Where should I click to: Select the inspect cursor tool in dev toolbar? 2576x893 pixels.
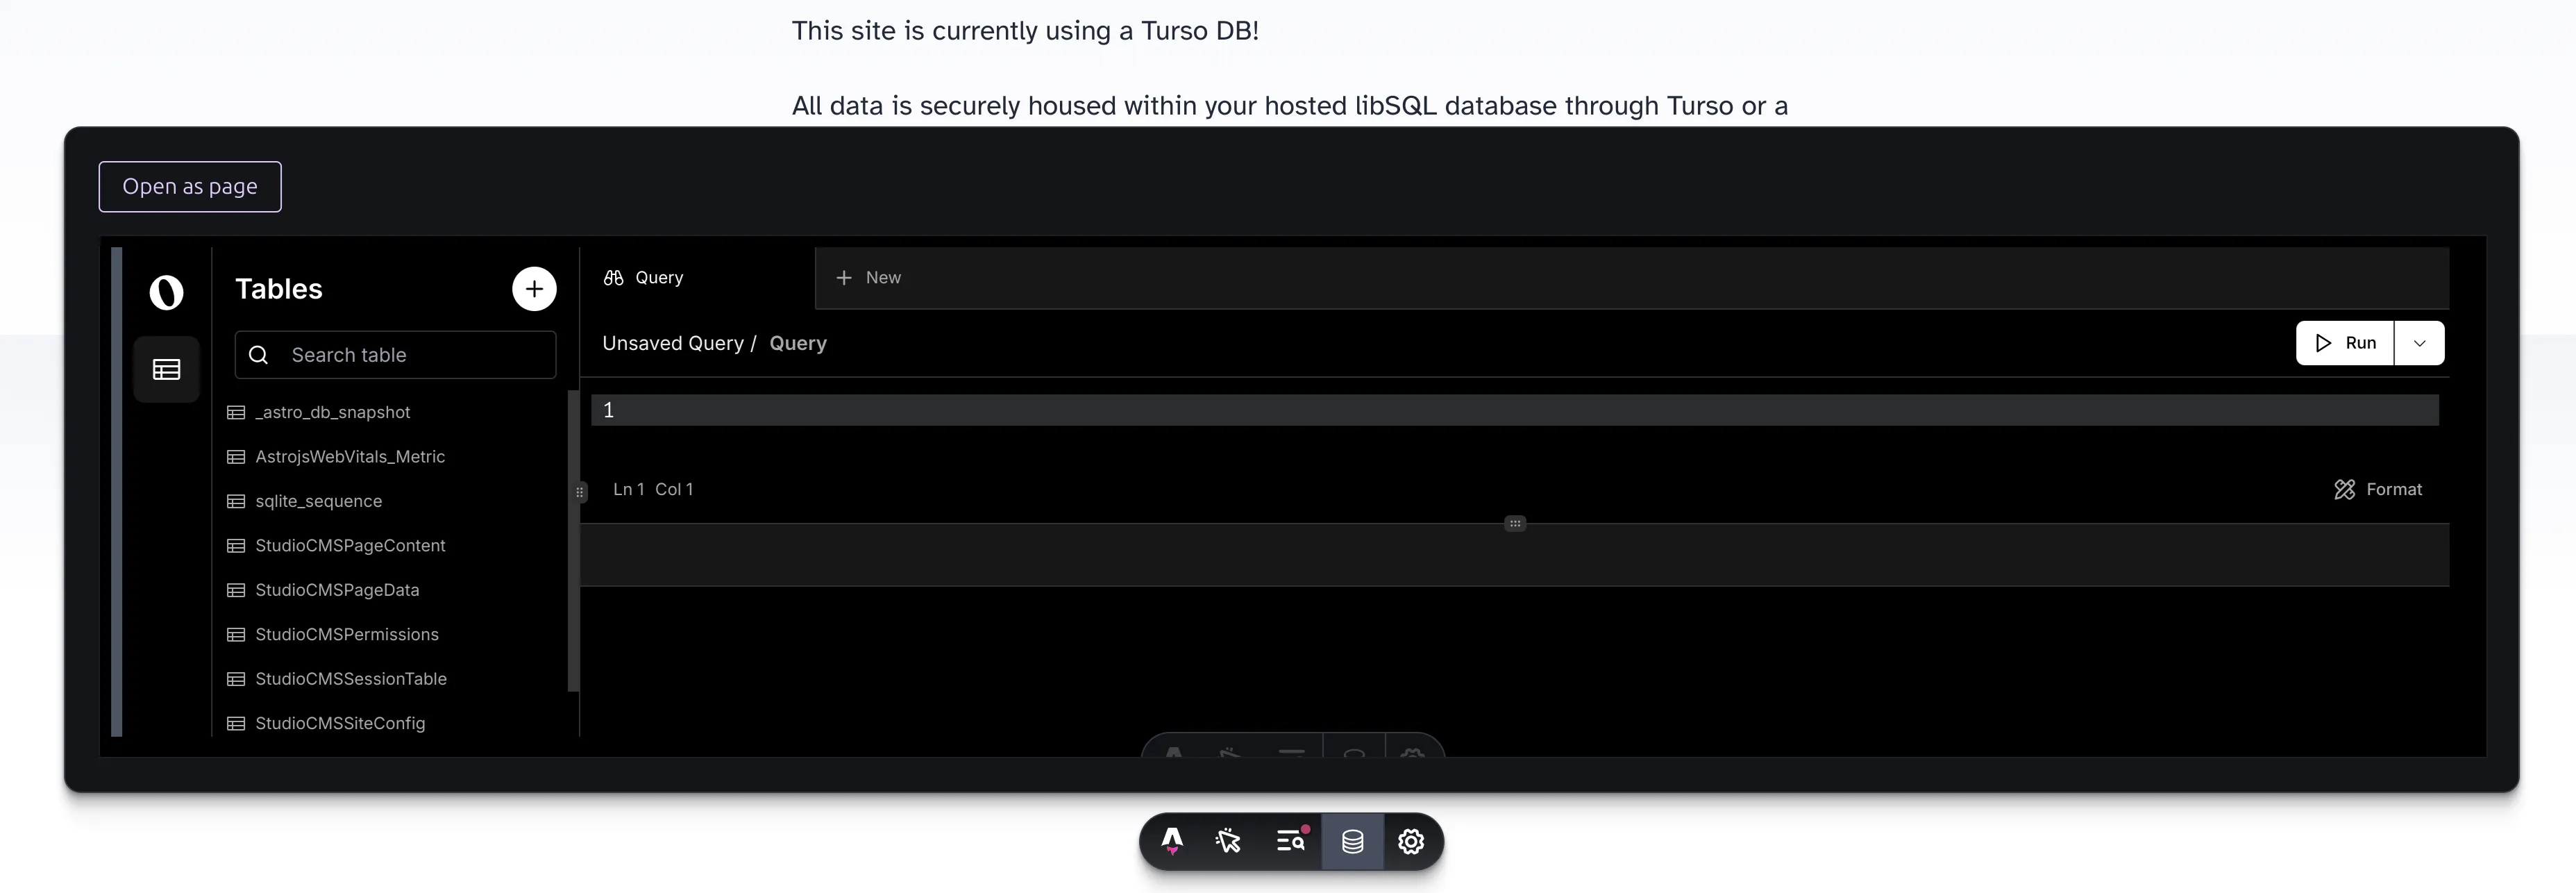point(1229,842)
